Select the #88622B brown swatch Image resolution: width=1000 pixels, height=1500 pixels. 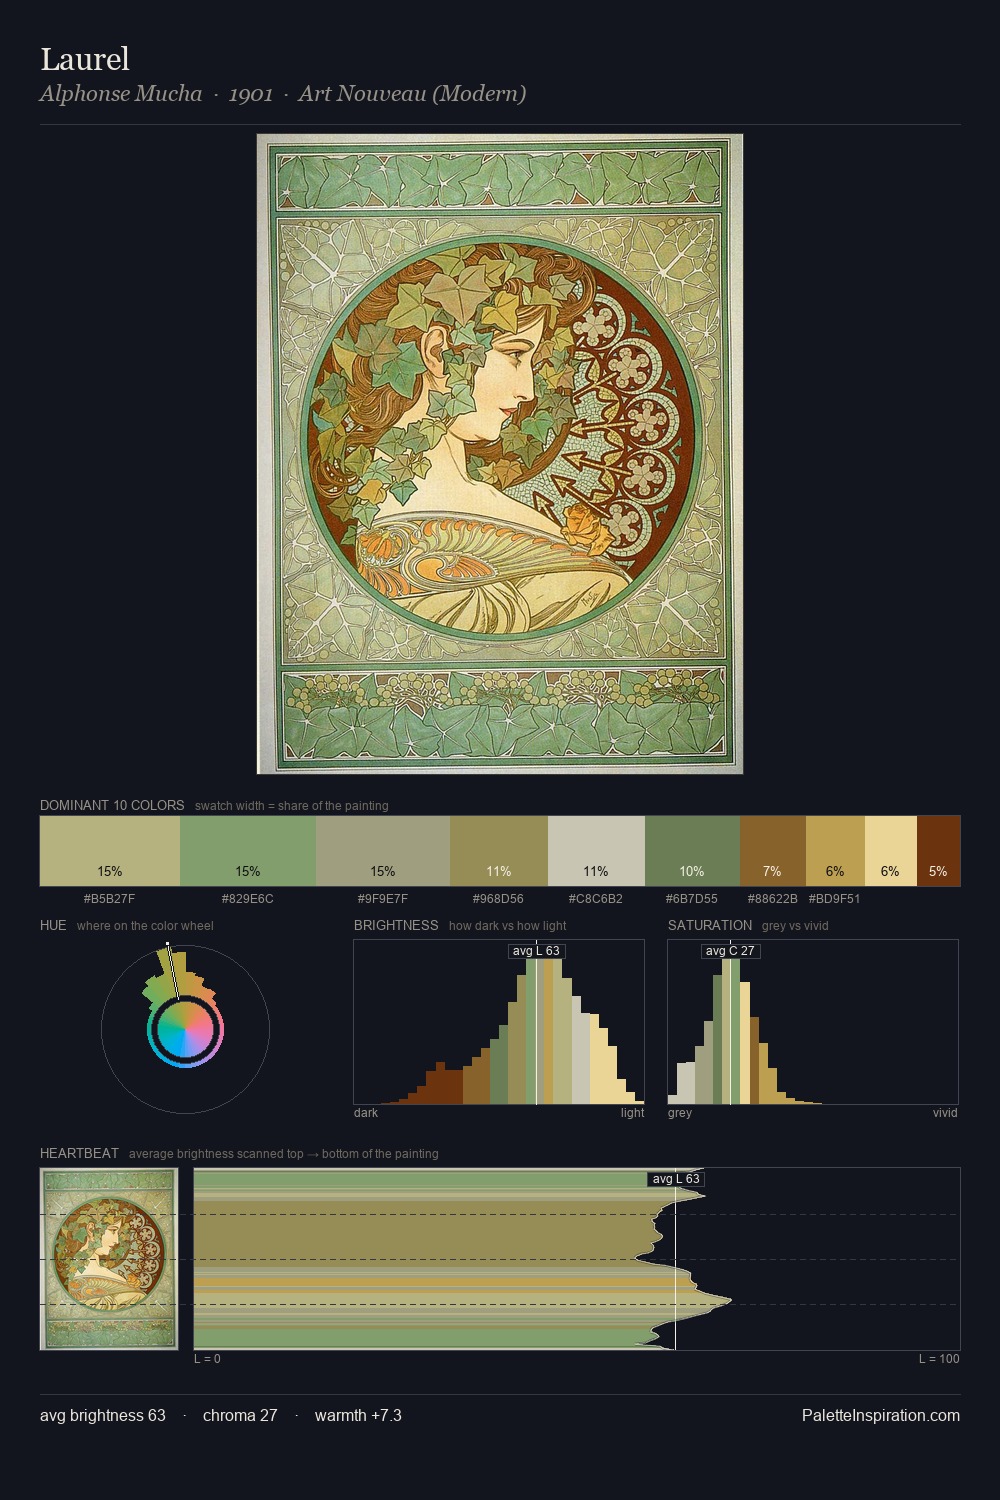773,851
